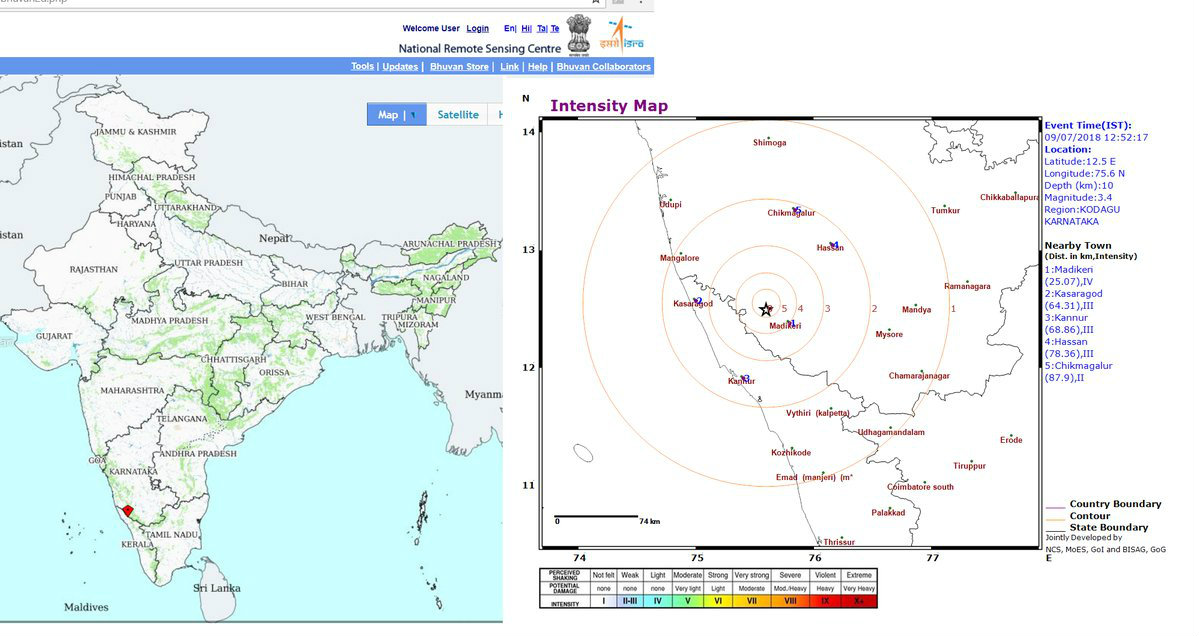Click the Kasaragod town label

[x=693, y=304]
